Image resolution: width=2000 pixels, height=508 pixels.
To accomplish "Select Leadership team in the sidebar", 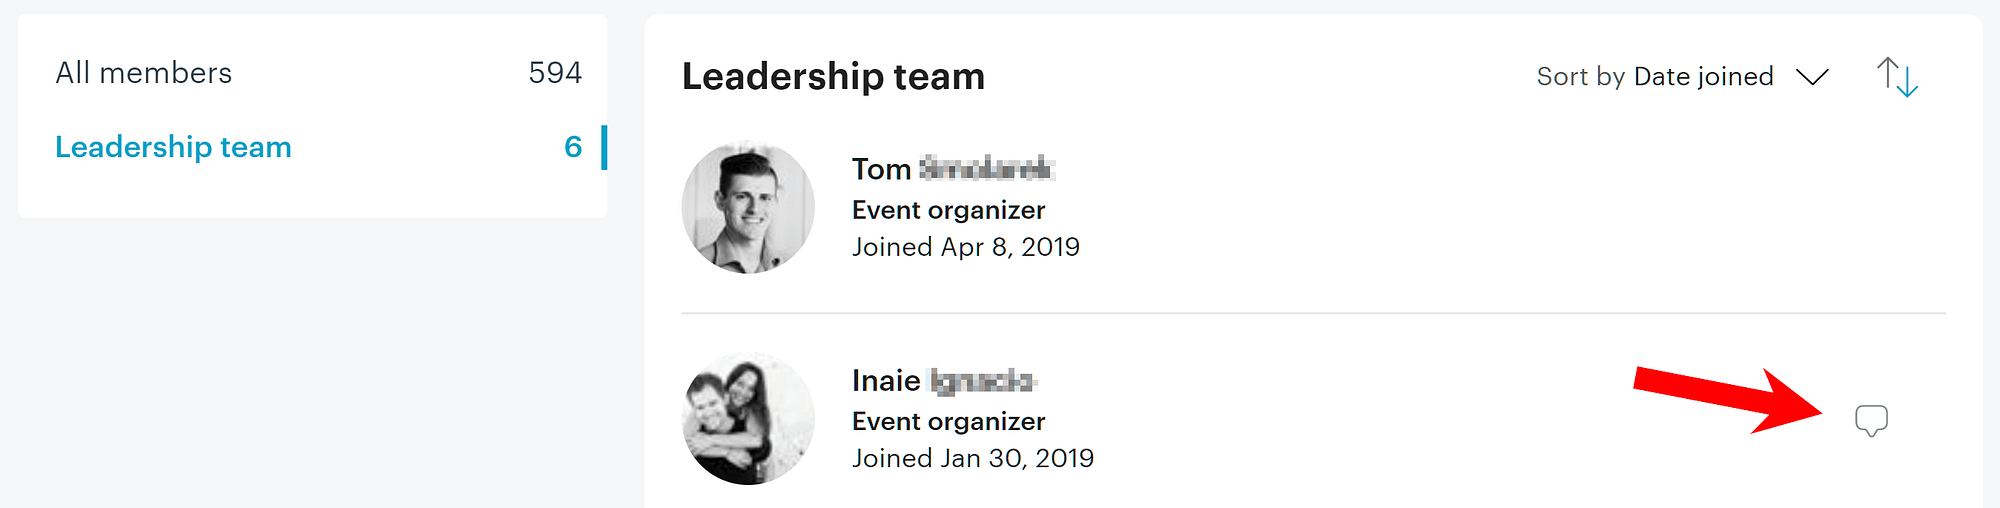I will 173,147.
